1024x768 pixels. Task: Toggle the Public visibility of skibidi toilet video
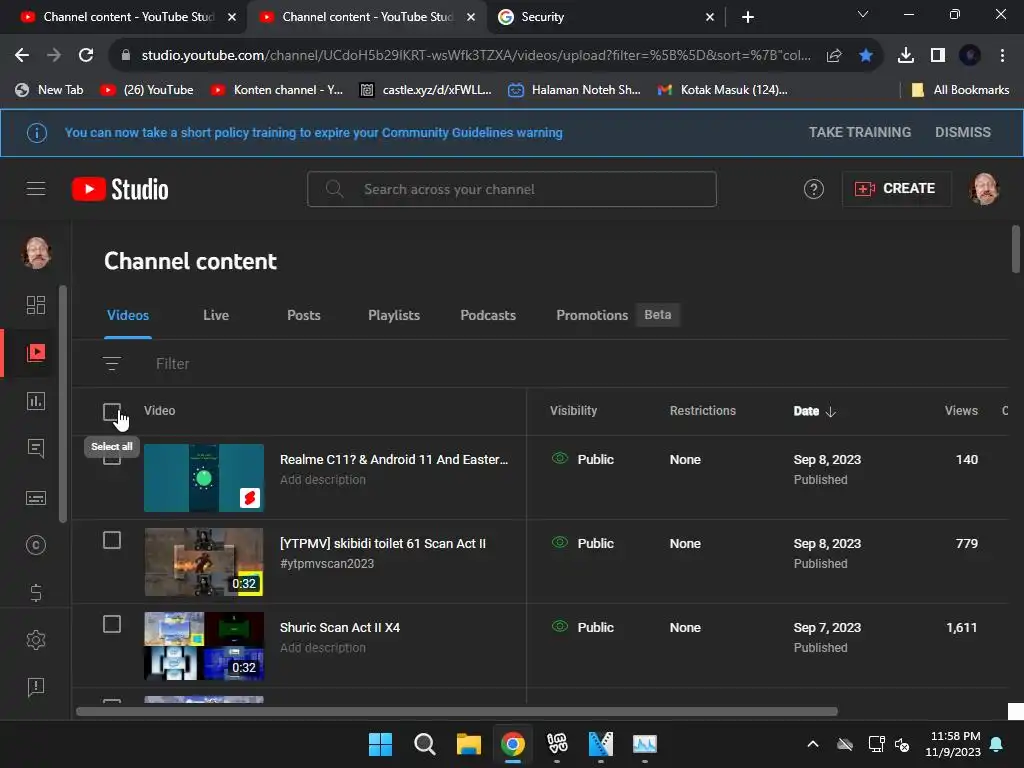point(583,543)
